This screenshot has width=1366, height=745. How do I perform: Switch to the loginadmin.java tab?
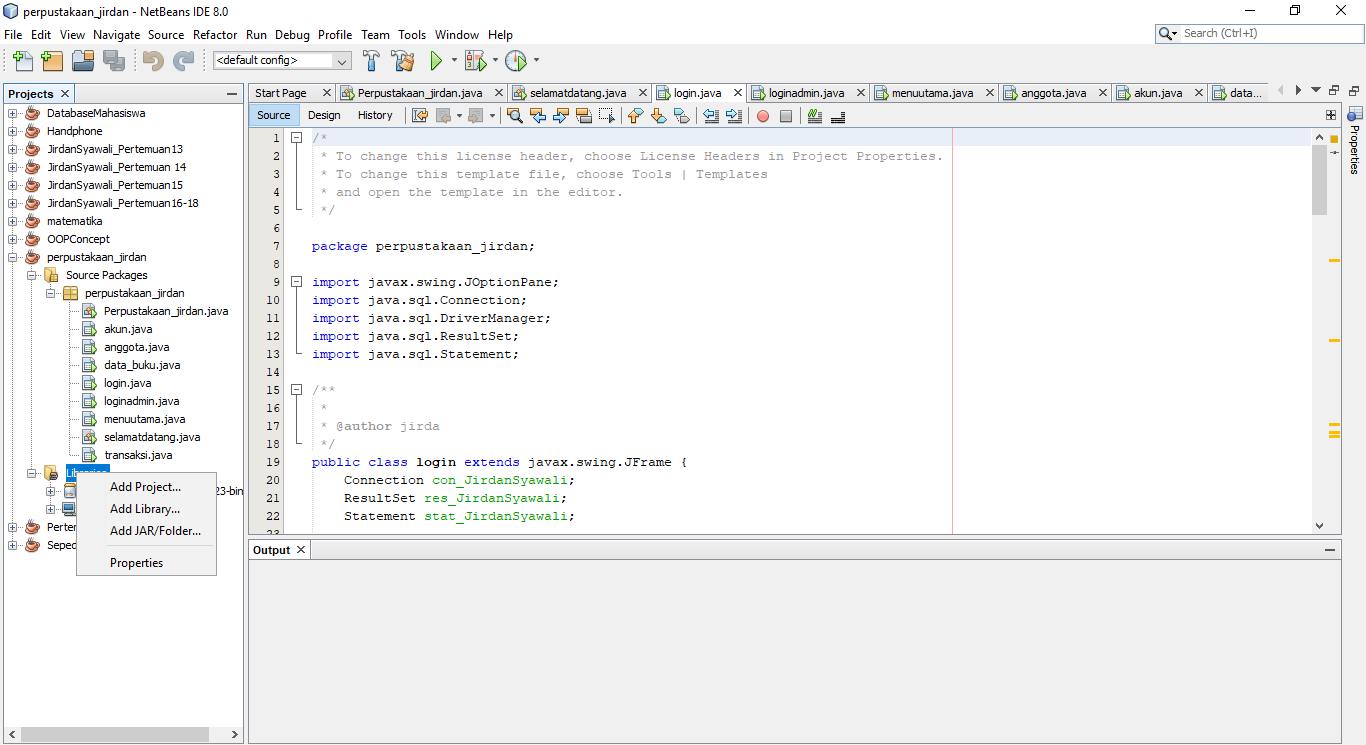coord(808,92)
